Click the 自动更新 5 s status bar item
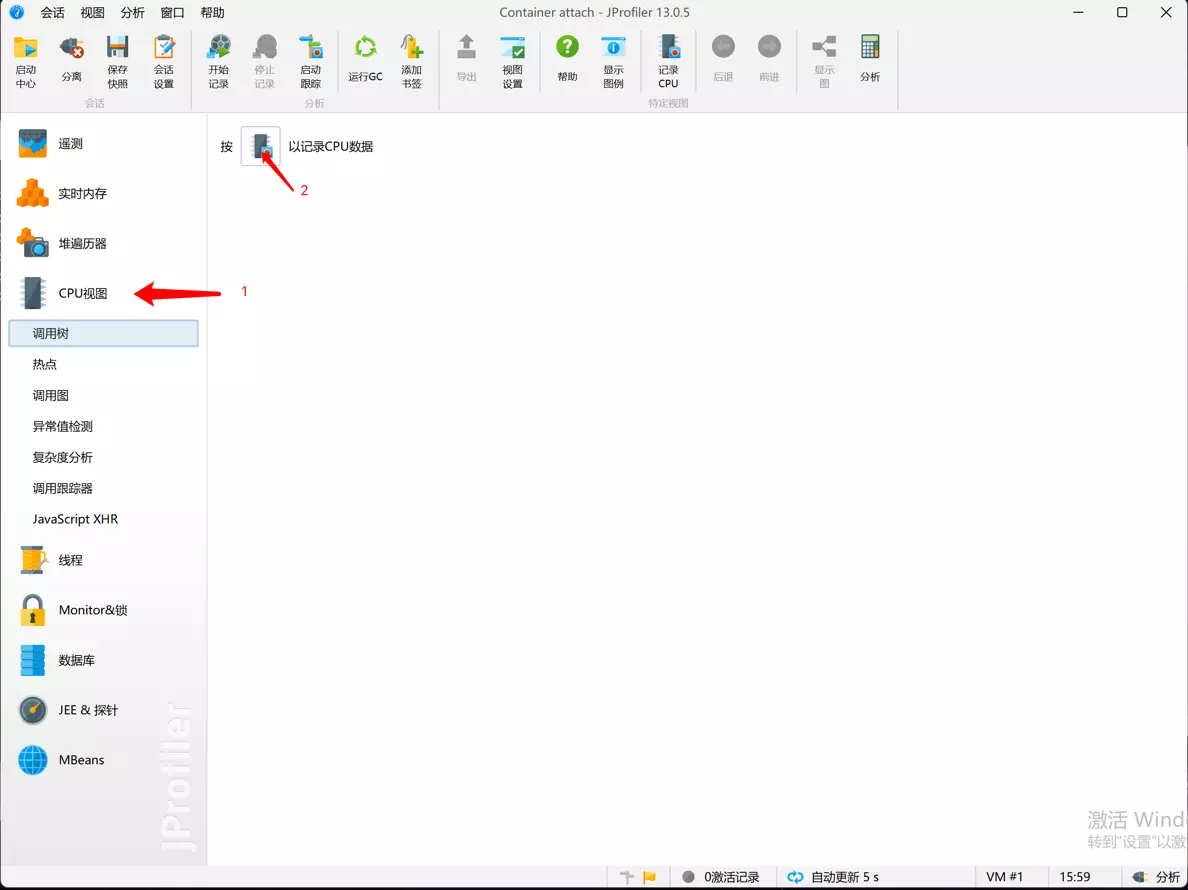The image size is (1188, 890). pyautogui.click(x=833, y=877)
